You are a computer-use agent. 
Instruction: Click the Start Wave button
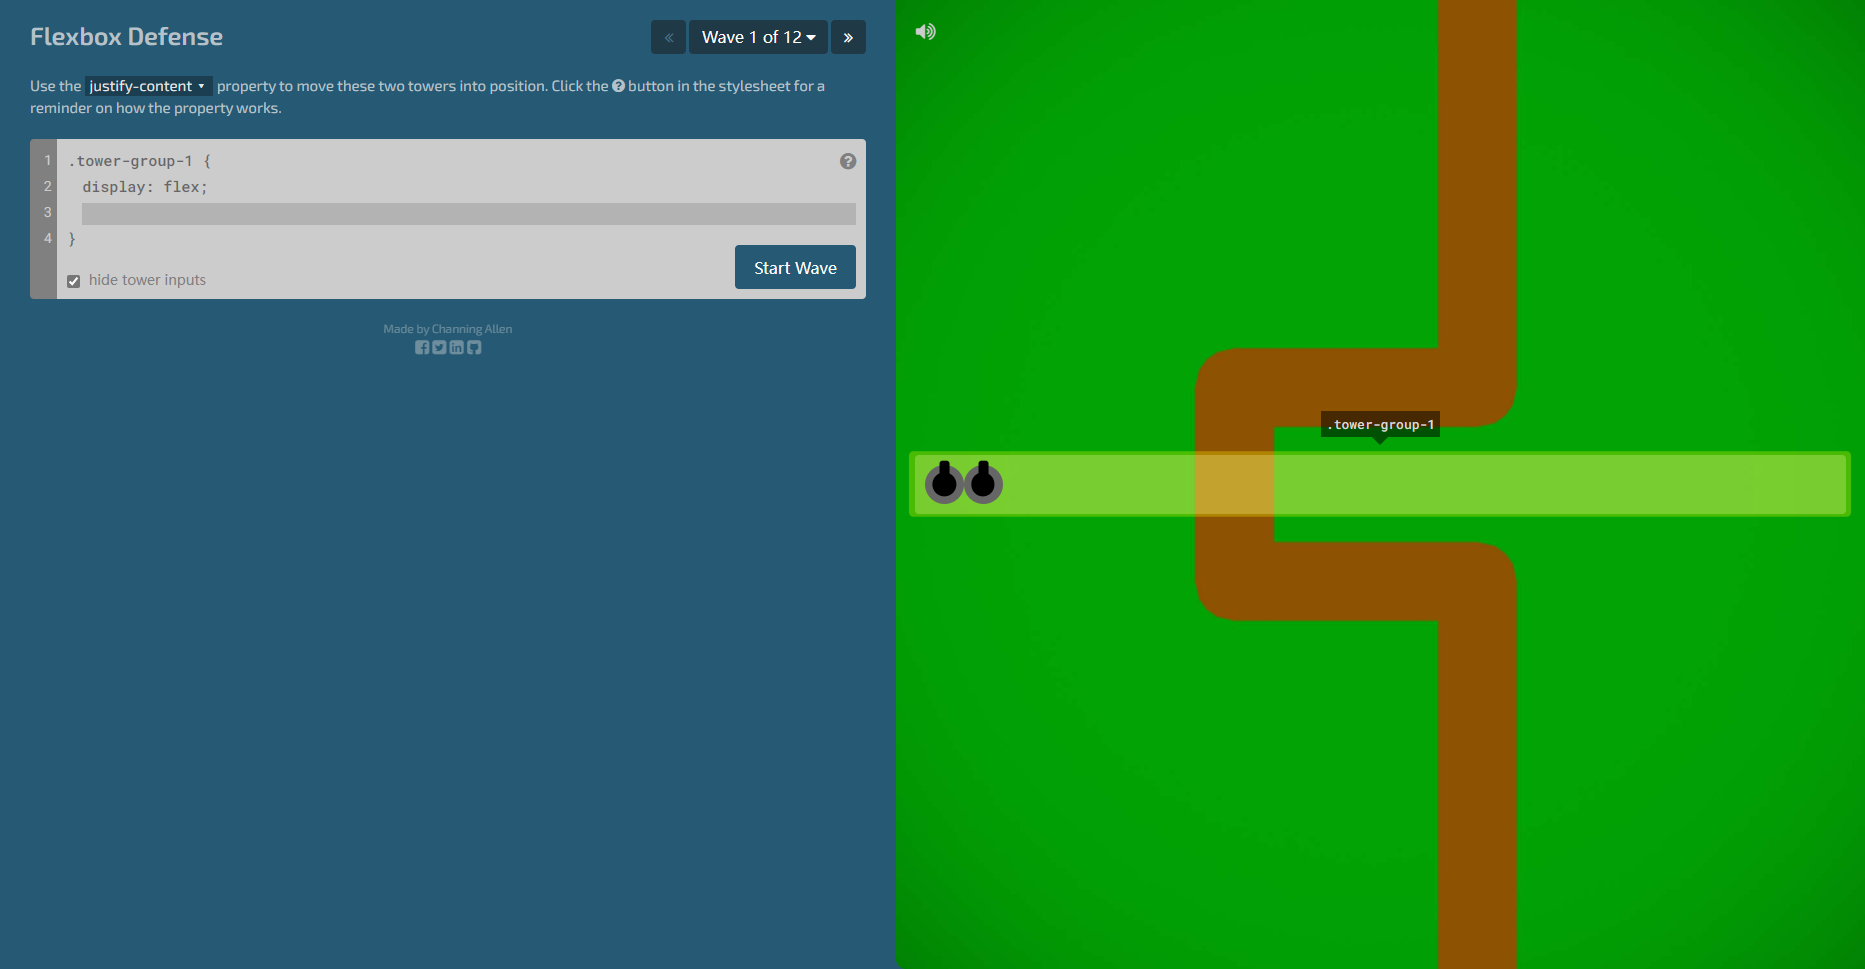click(795, 267)
